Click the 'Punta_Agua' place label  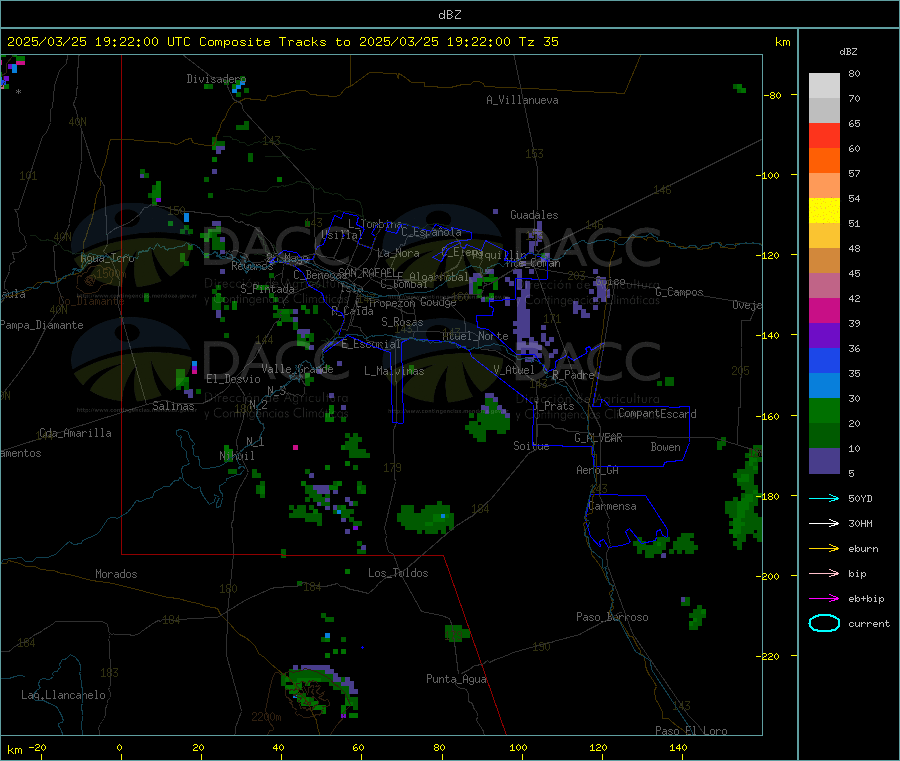[x=456, y=679]
